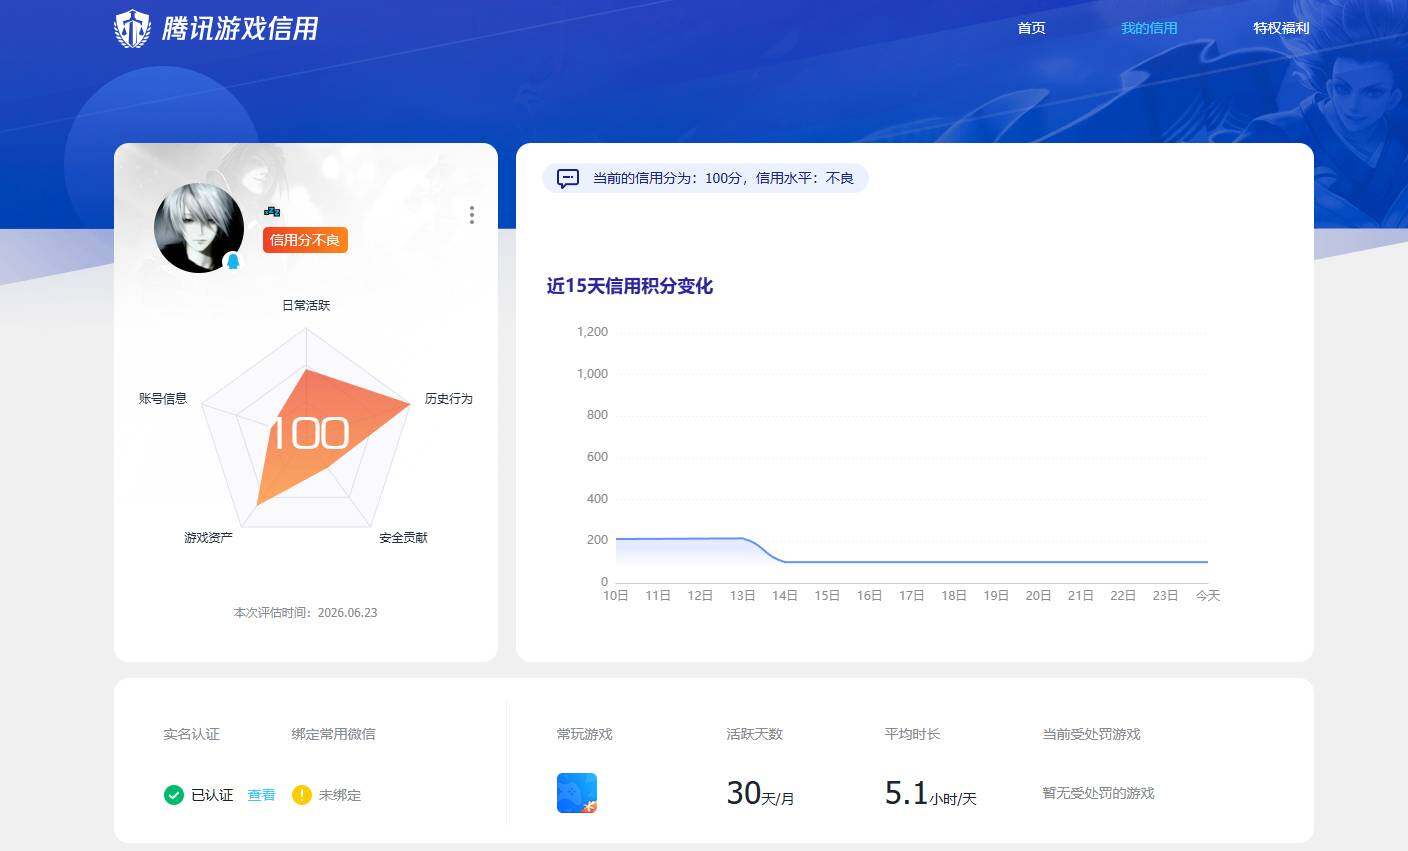Viewport: 1408px width, 851px height.
Task: Click the 本次评估时间：2026.06.23 text
Action: pyautogui.click(x=306, y=612)
